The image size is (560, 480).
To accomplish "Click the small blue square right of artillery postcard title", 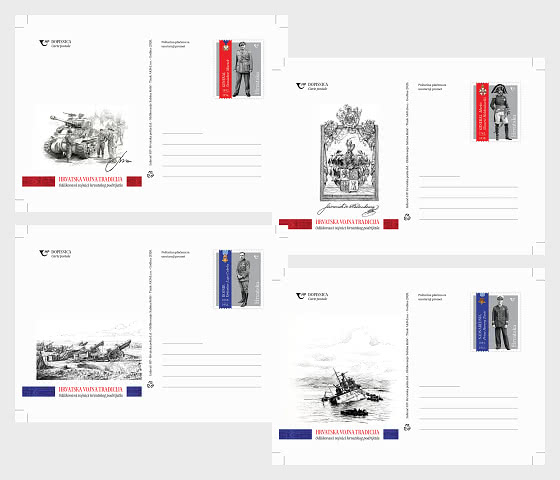I will pyautogui.click(x=134, y=391).
